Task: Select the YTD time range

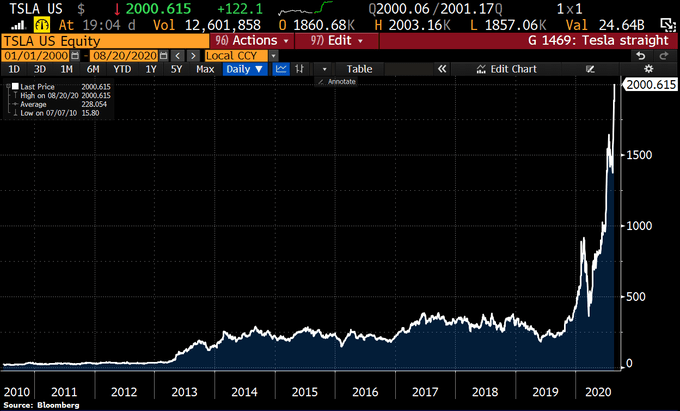Action: (x=122, y=69)
